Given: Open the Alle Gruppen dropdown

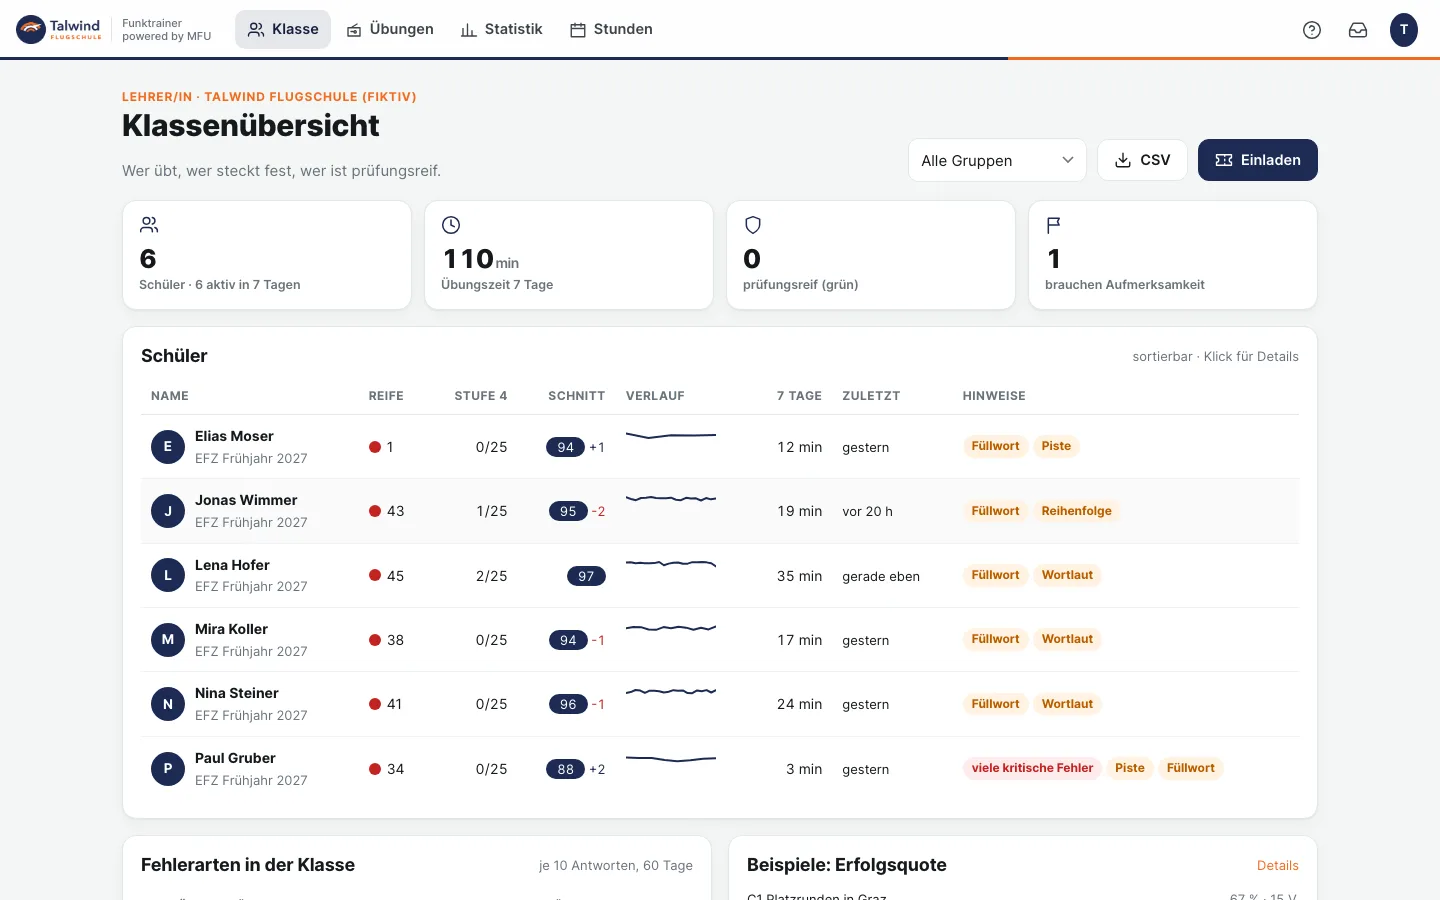Looking at the screenshot, I should pyautogui.click(x=997, y=160).
